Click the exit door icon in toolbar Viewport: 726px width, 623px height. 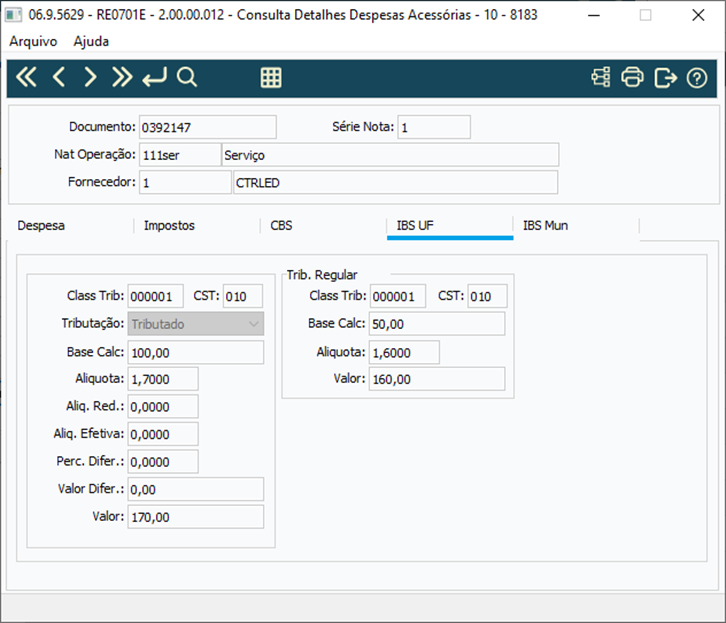(665, 77)
